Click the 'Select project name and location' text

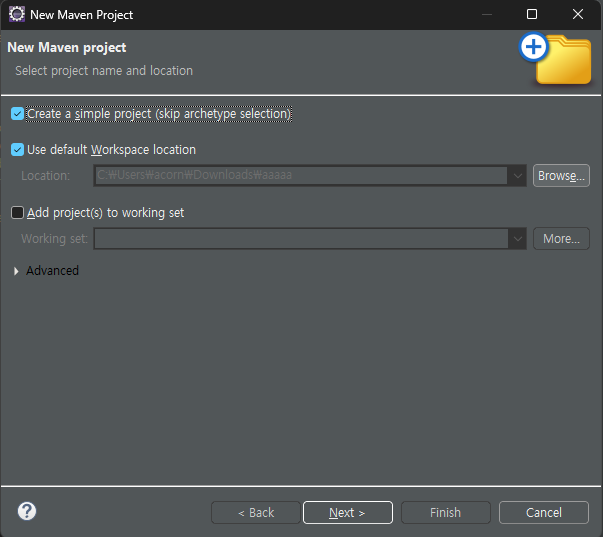(x=104, y=71)
